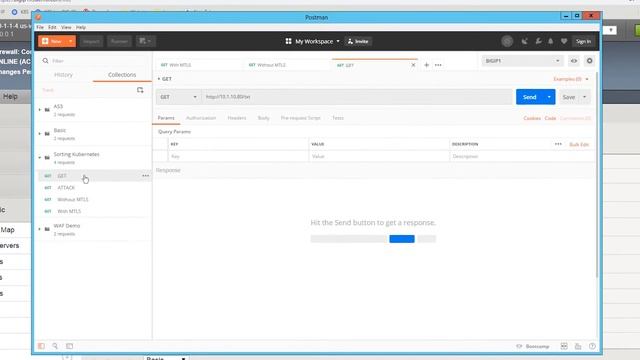The image size is (640, 360).
Task: Click the Import button
Action: point(91,41)
